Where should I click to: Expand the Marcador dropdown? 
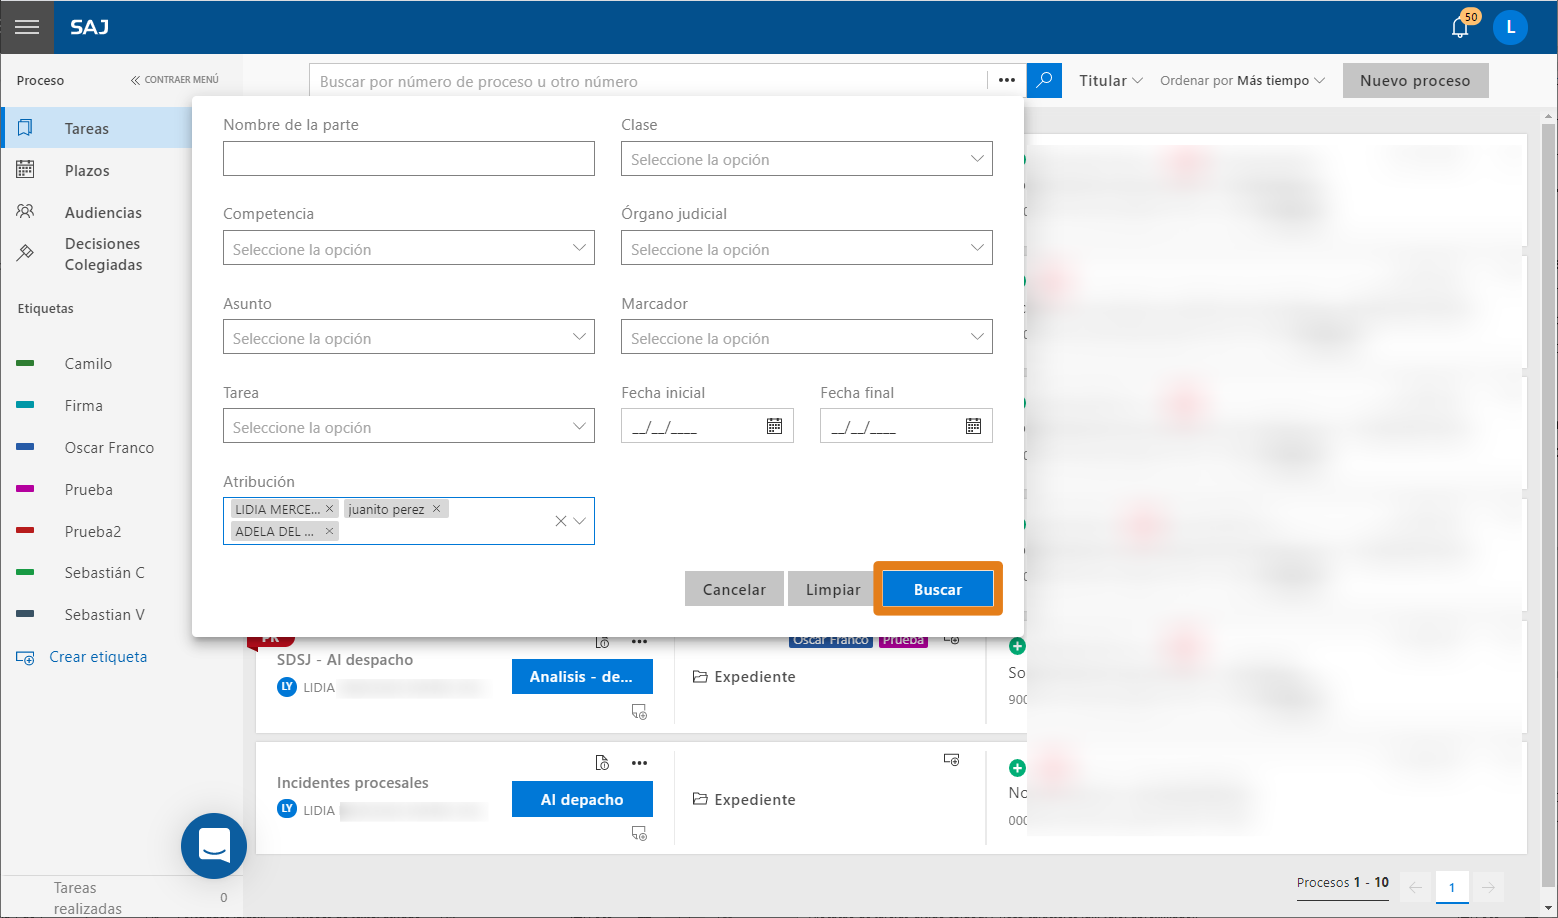(807, 337)
